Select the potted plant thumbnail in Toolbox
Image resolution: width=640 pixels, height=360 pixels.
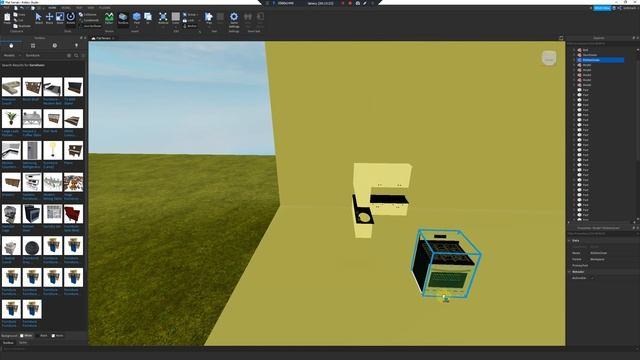point(11,119)
